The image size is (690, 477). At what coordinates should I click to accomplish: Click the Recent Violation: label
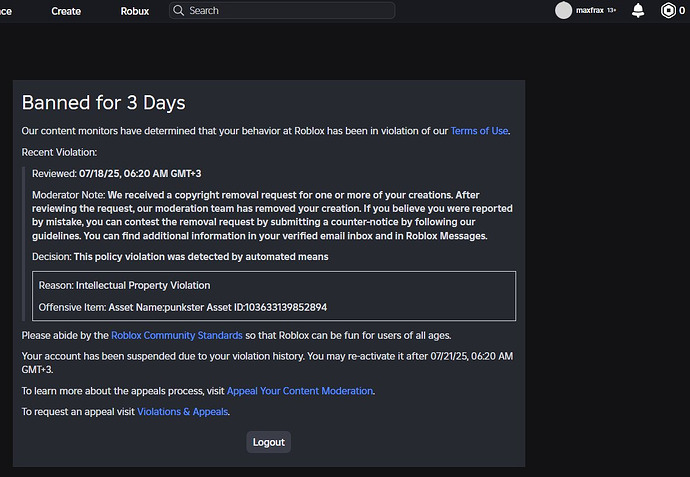click(59, 152)
